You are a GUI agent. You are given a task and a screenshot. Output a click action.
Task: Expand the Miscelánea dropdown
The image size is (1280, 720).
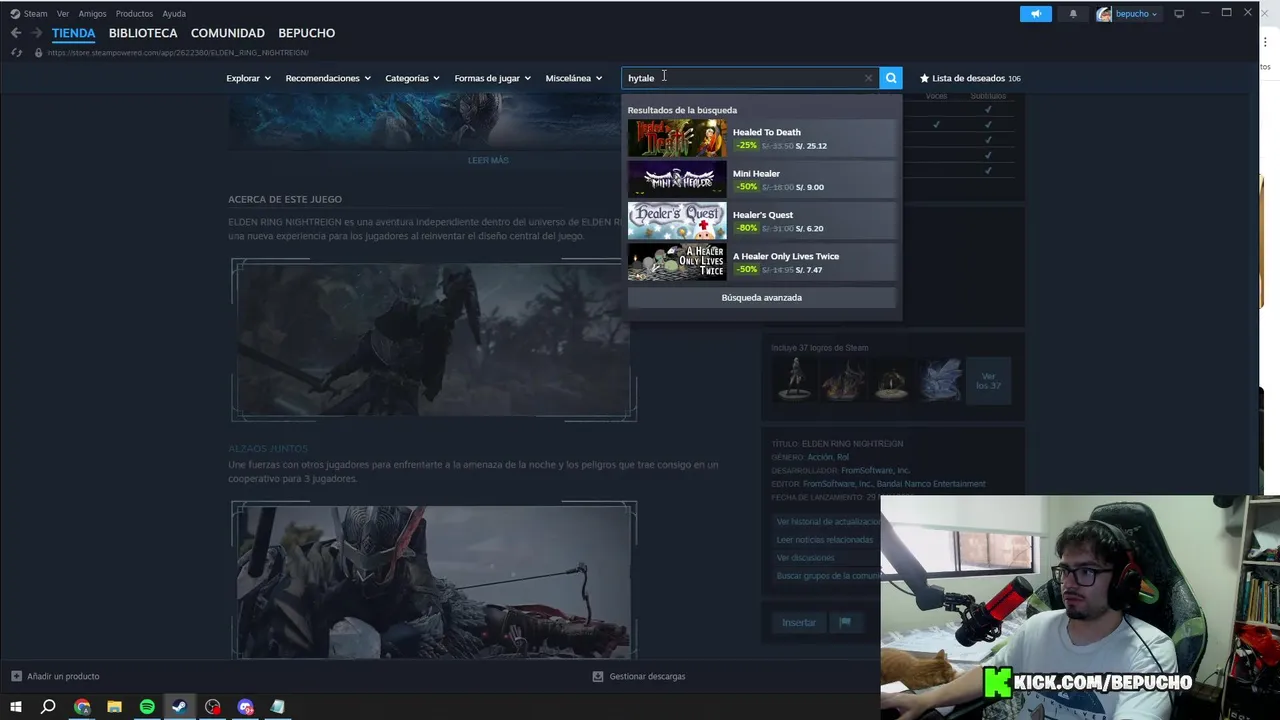[x=574, y=78]
